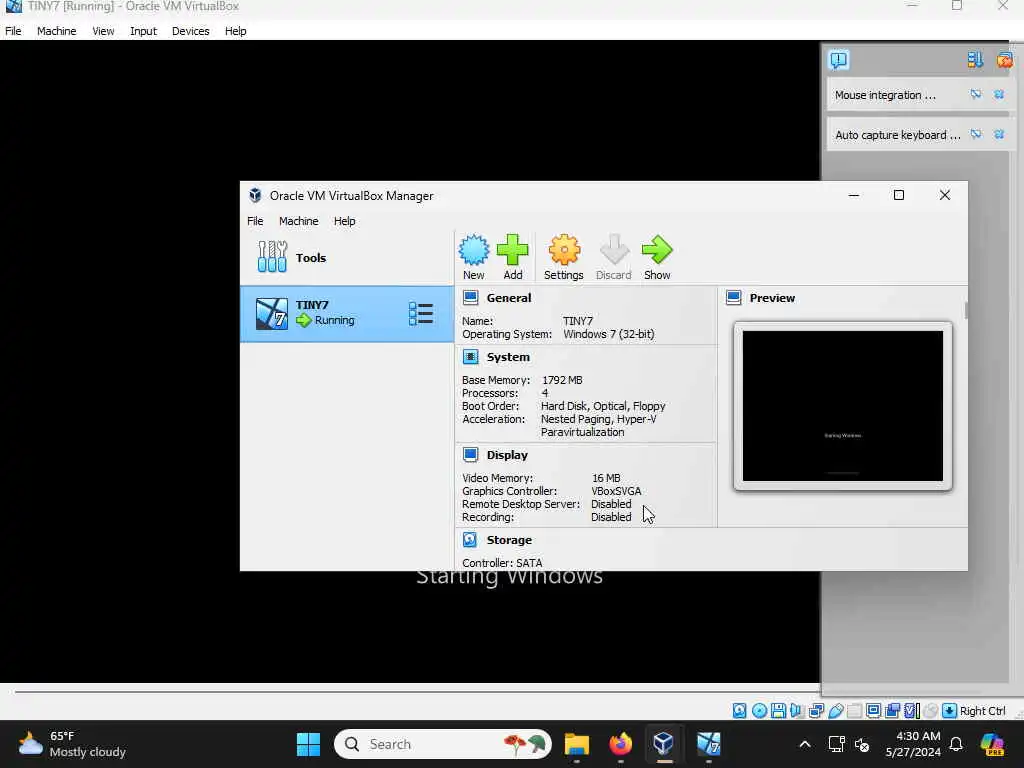Click the Preview section header
The height and width of the screenshot is (768, 1024).
tap(772, 298)
